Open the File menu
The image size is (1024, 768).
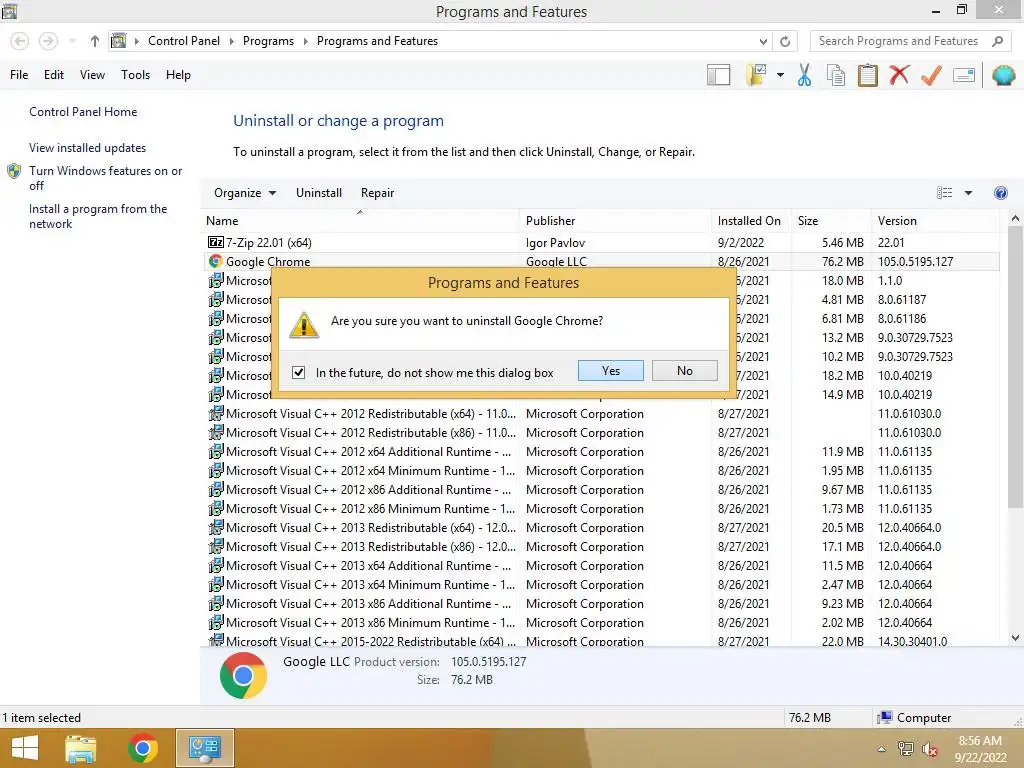point(19,75)
